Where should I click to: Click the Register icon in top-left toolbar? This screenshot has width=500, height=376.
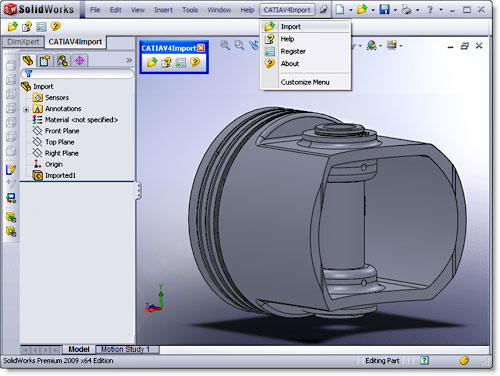click(x=41, y=26)
